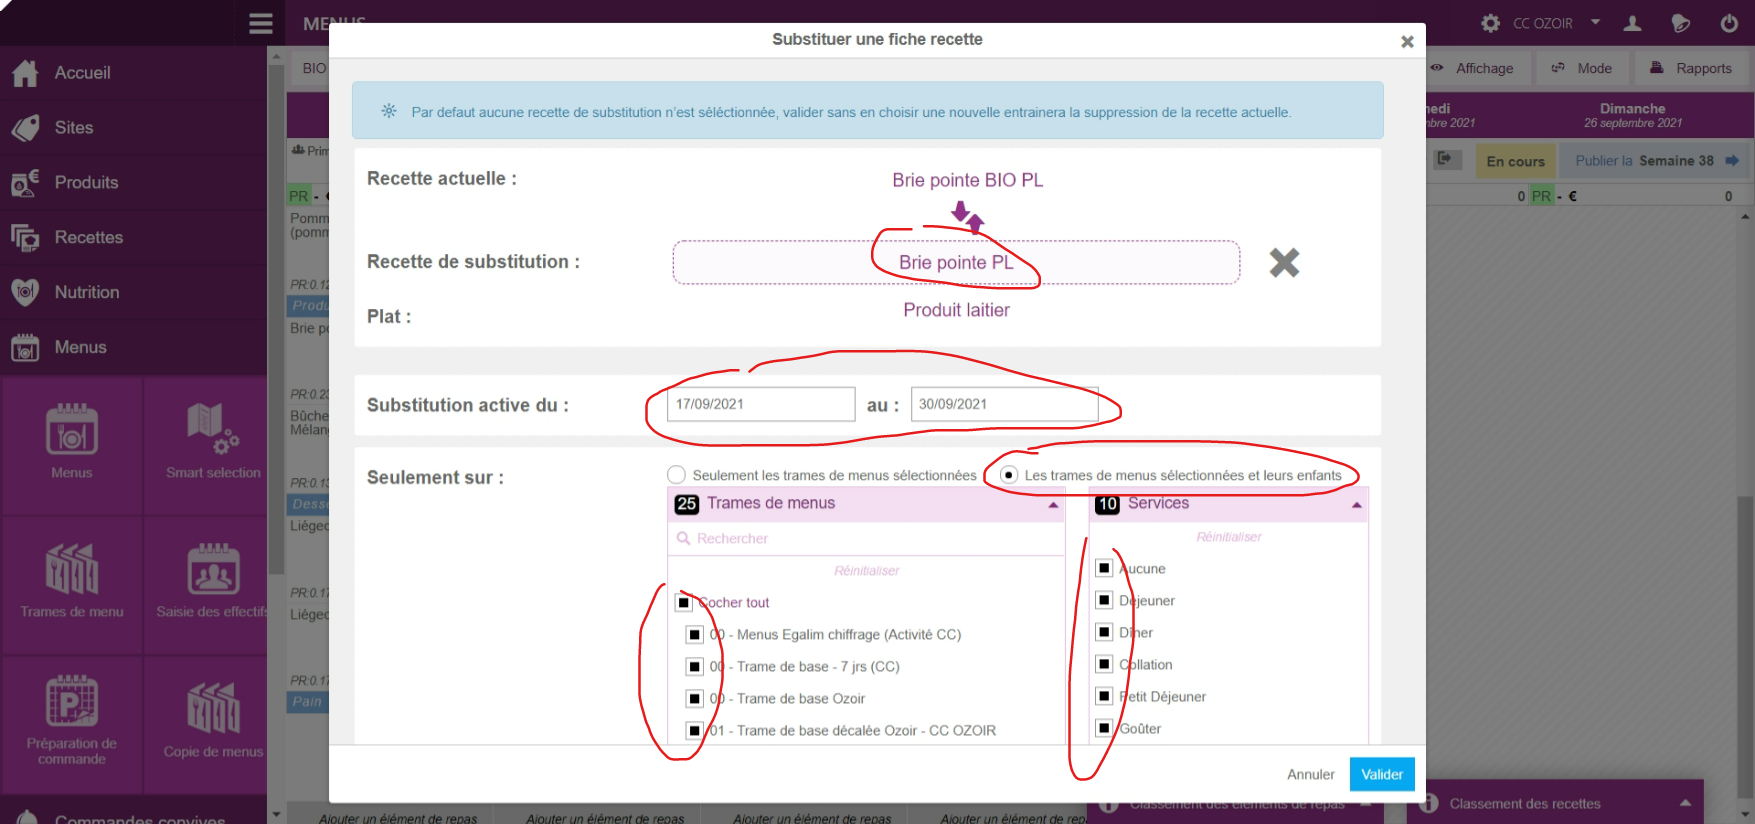Click the substitution end date field
Viewport: 1755px width, 824px height.
click(1004, 404)
